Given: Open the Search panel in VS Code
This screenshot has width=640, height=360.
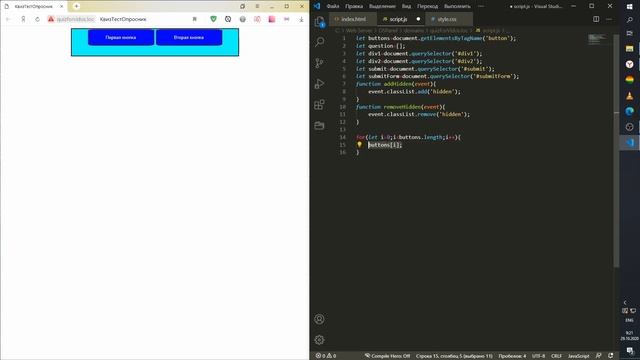Looking at the screenshot, I should [x=320, y=42].
